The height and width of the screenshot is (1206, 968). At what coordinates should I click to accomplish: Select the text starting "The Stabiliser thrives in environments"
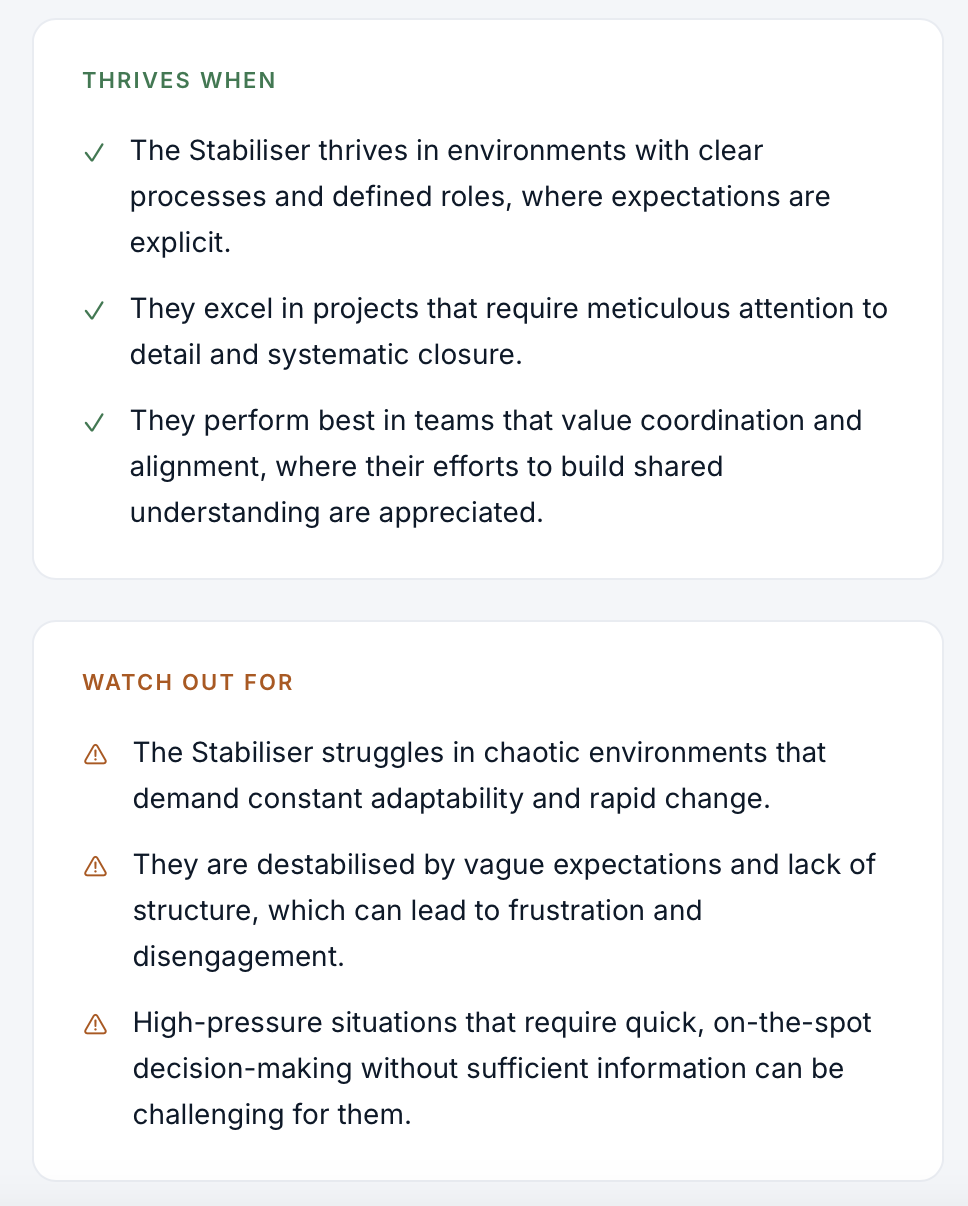(446, 151)
